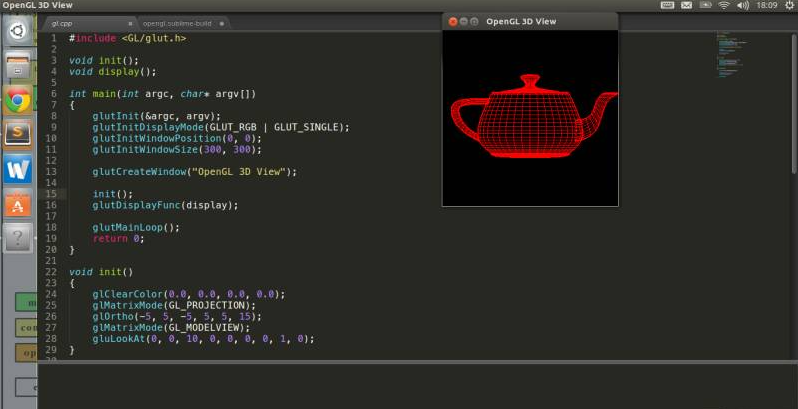This screenshot has width=798, height=409.
Task: Open the Ubuntu Dash launcher
Action: coord(18,31)
